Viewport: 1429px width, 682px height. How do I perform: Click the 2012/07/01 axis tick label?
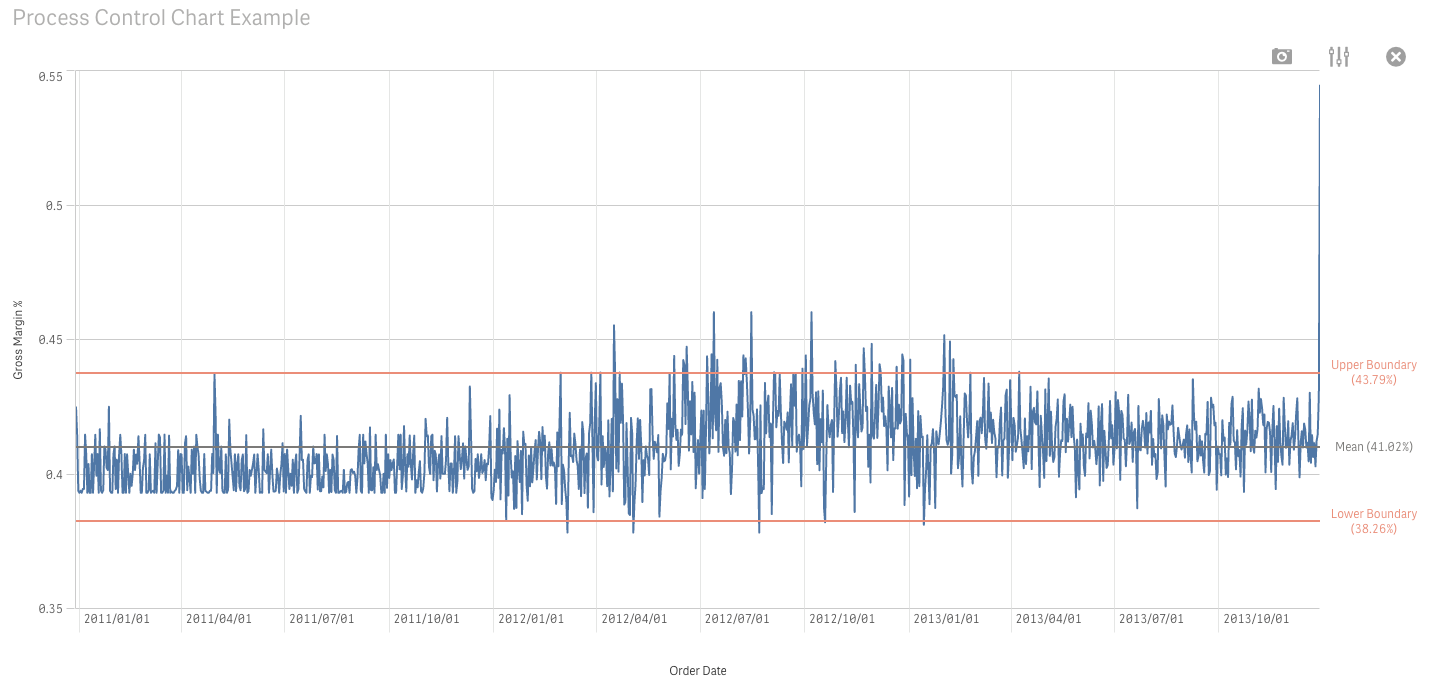point(739,618)
